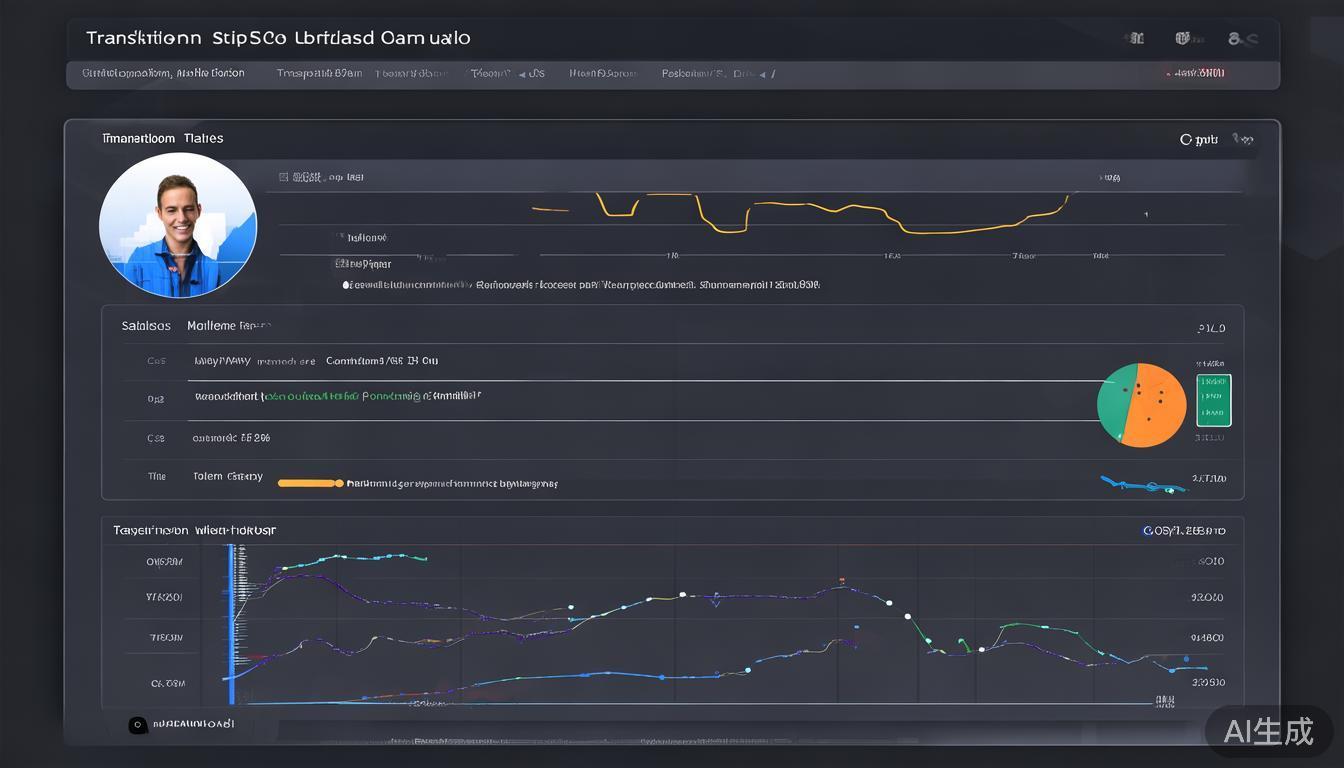
Task: Click the rightmost icon in top-right header
Action: point(1241,39)
